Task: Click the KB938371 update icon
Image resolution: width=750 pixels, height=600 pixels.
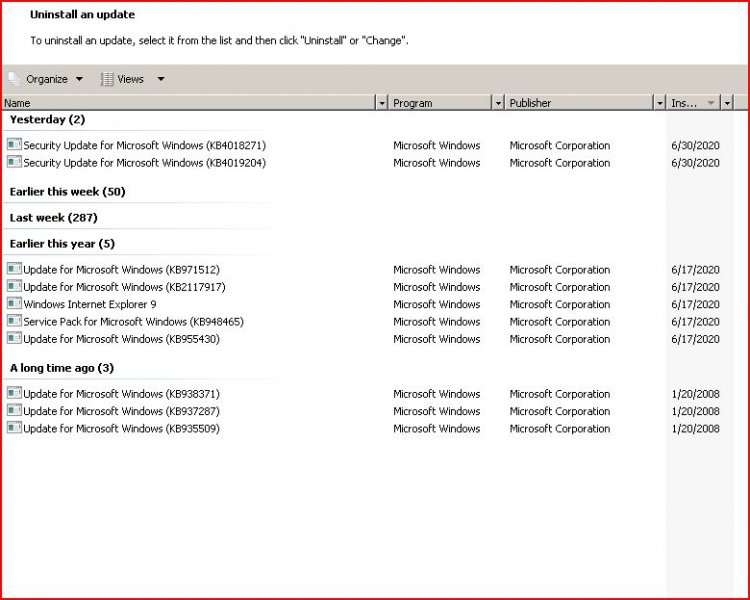Action: [14, 394]
